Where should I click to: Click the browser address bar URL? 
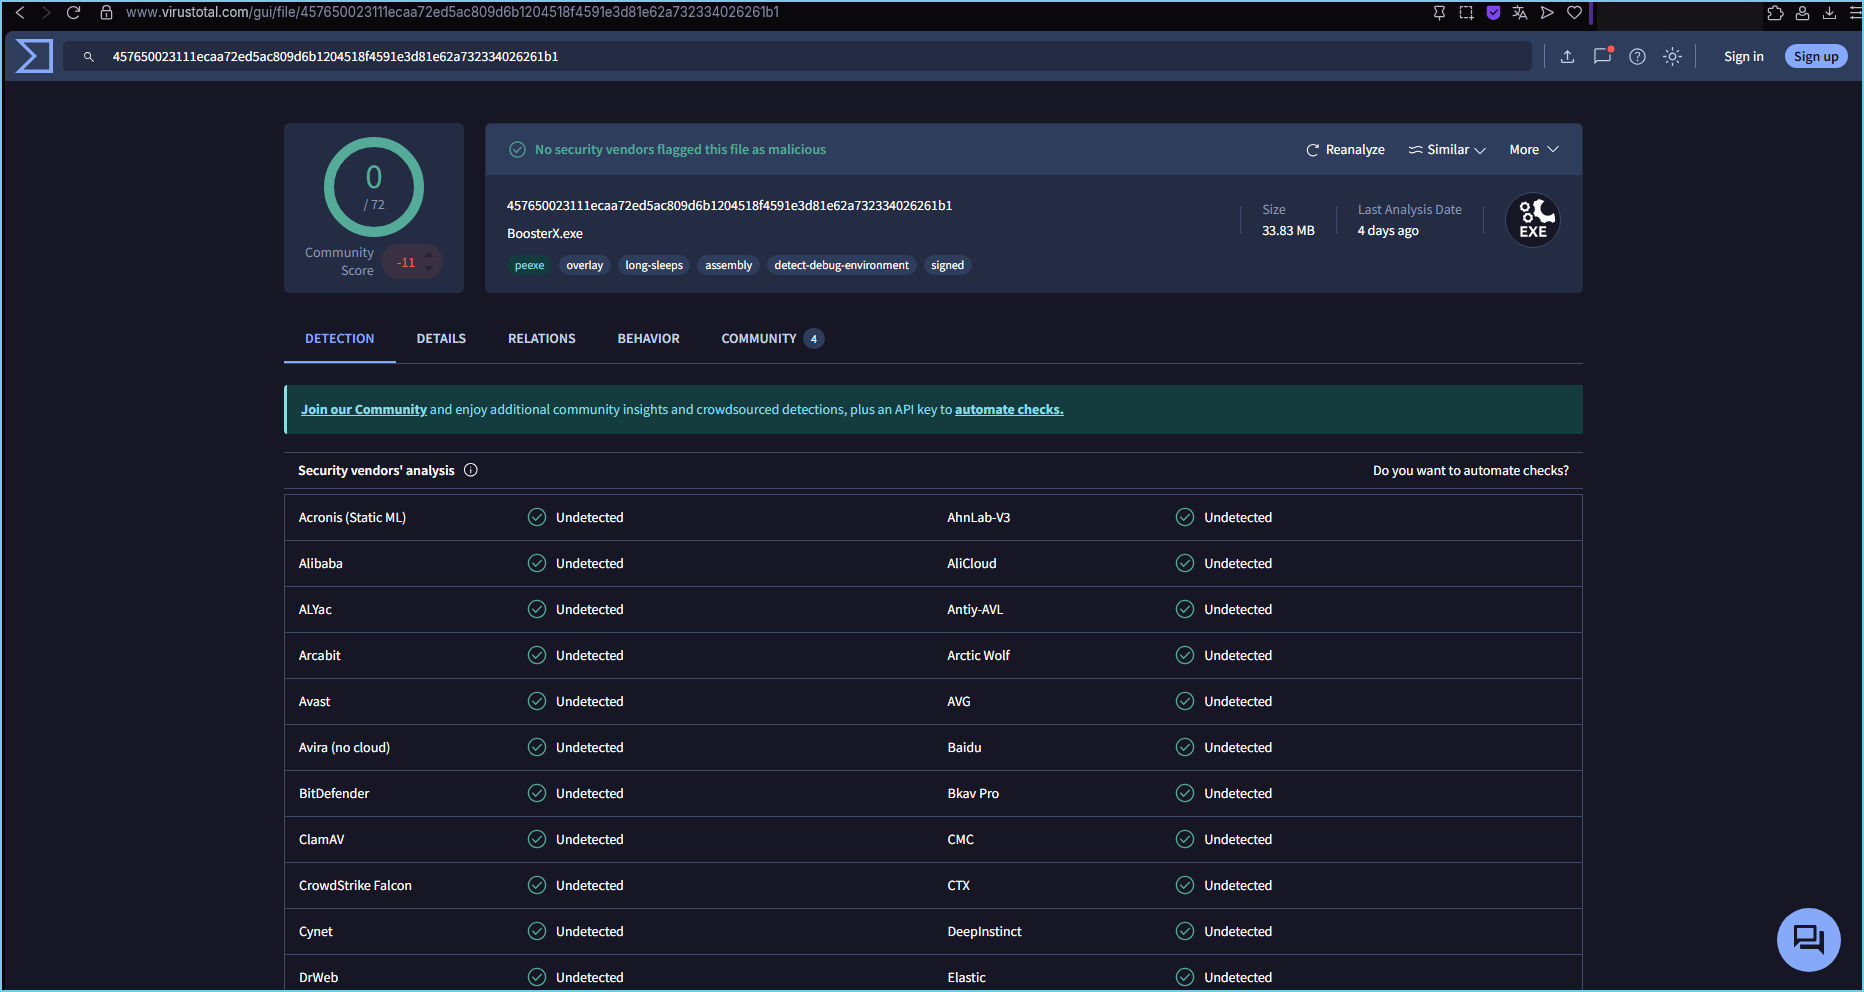[x=452, y=13]
